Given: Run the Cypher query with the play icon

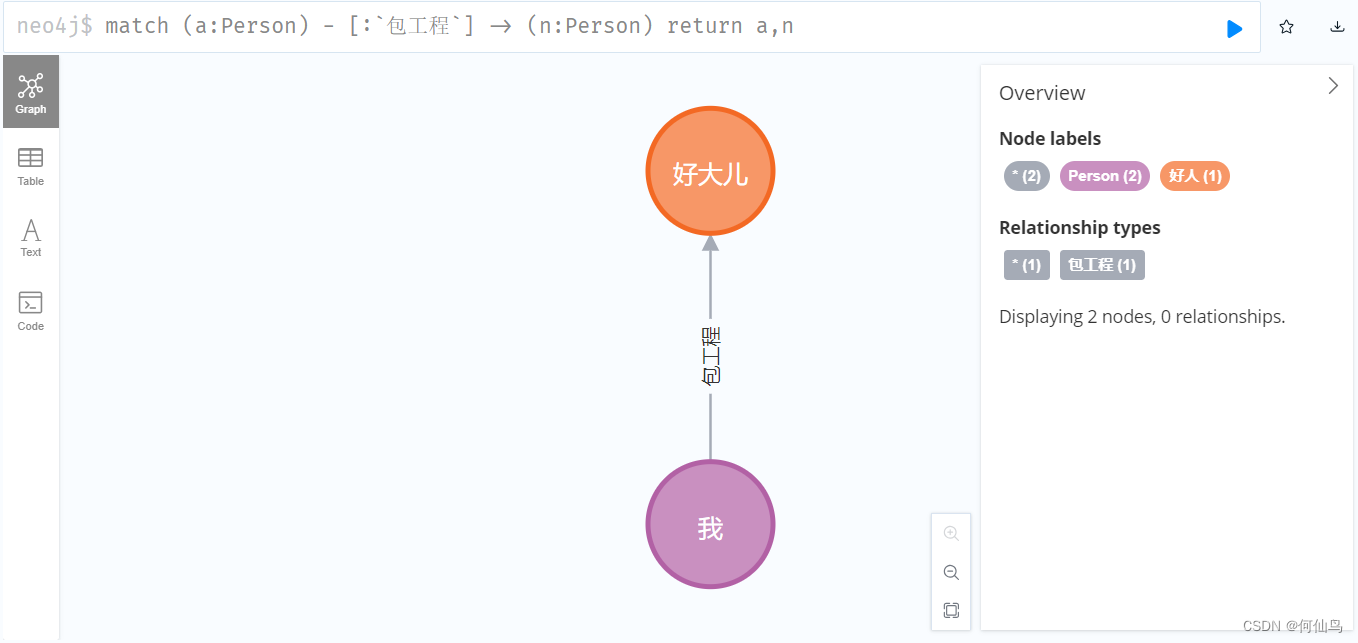Looking at the screenshot, I should click(x=1233, y=27).
